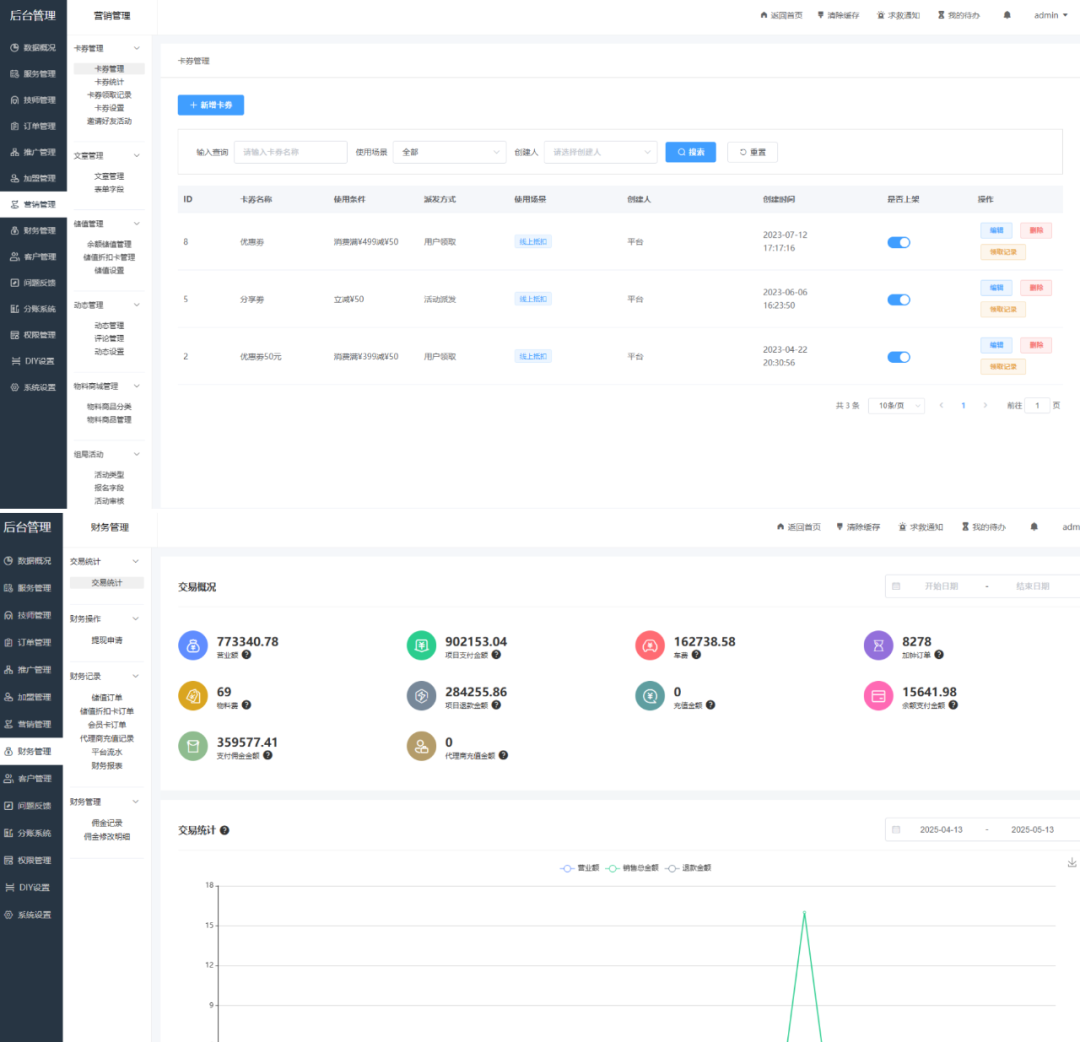Image resolution: width=1080 pixels, height=1042 pixels.
Task: Toggle the 退款金额 series in chart legend
Action: [x=689, y=868]
